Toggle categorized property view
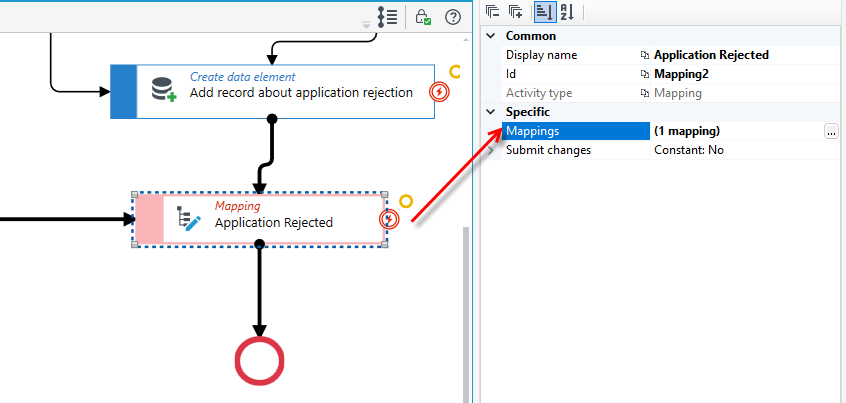 pos(545,11)
